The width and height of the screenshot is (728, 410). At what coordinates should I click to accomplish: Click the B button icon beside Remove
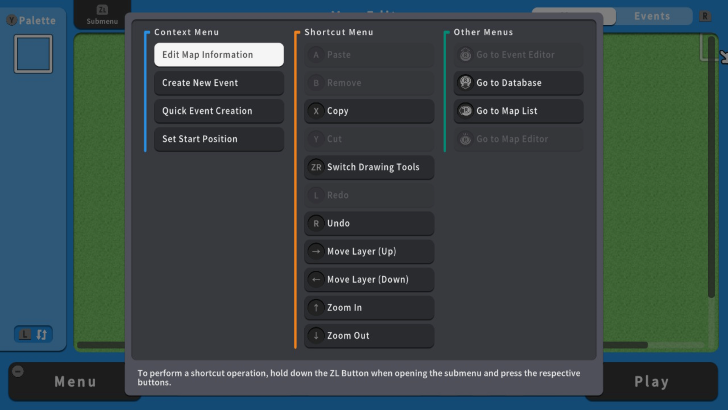[x=316, y=83]
